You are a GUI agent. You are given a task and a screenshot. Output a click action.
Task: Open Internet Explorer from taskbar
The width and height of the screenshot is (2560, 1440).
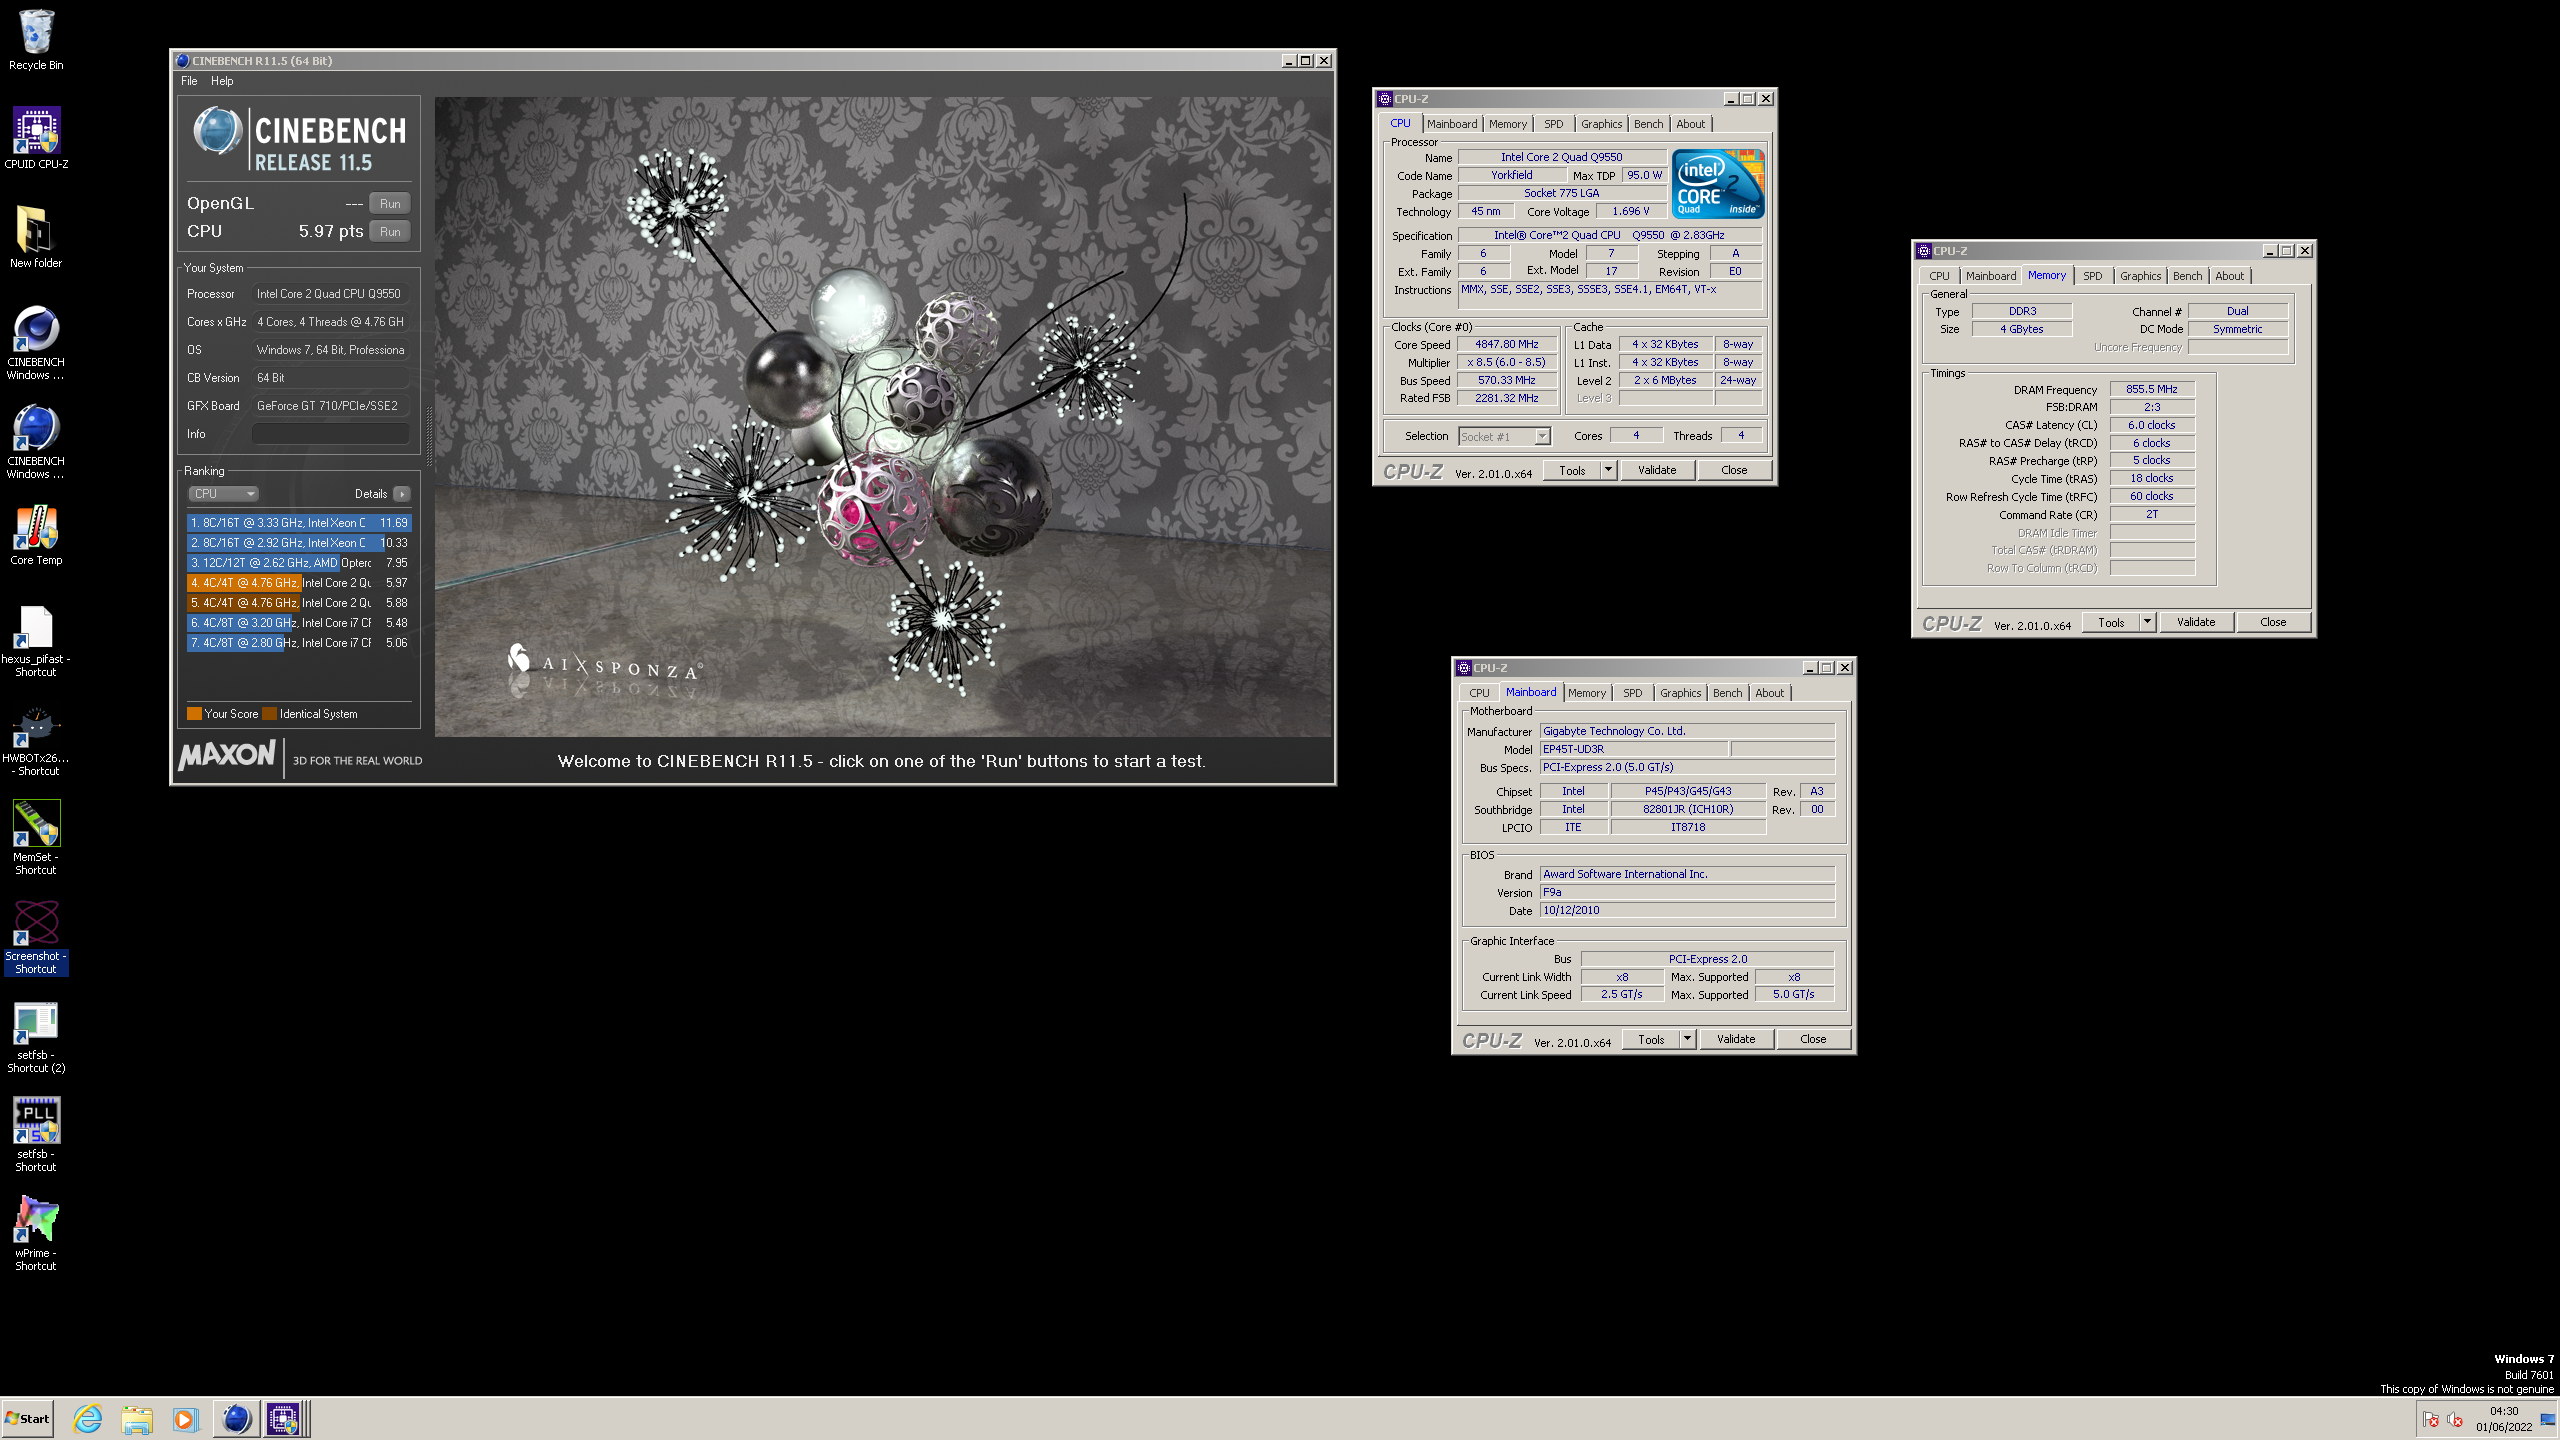(88, 1418)
